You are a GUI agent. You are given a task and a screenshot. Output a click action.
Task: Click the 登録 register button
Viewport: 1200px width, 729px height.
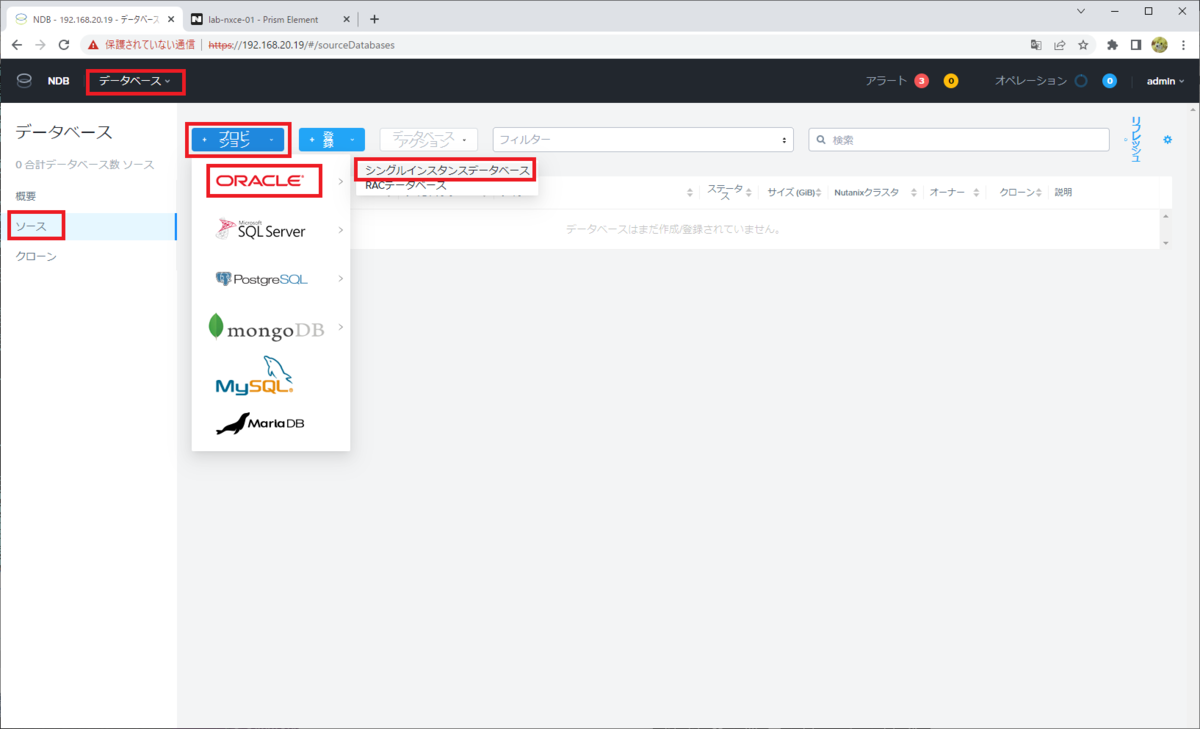332,140
